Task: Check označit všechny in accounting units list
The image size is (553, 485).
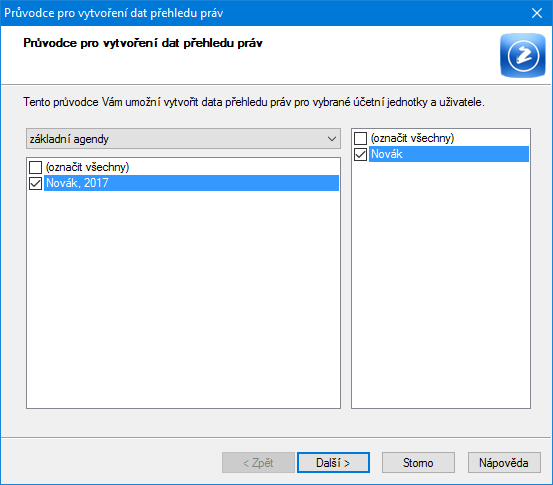Action: (x=35, y=167)
